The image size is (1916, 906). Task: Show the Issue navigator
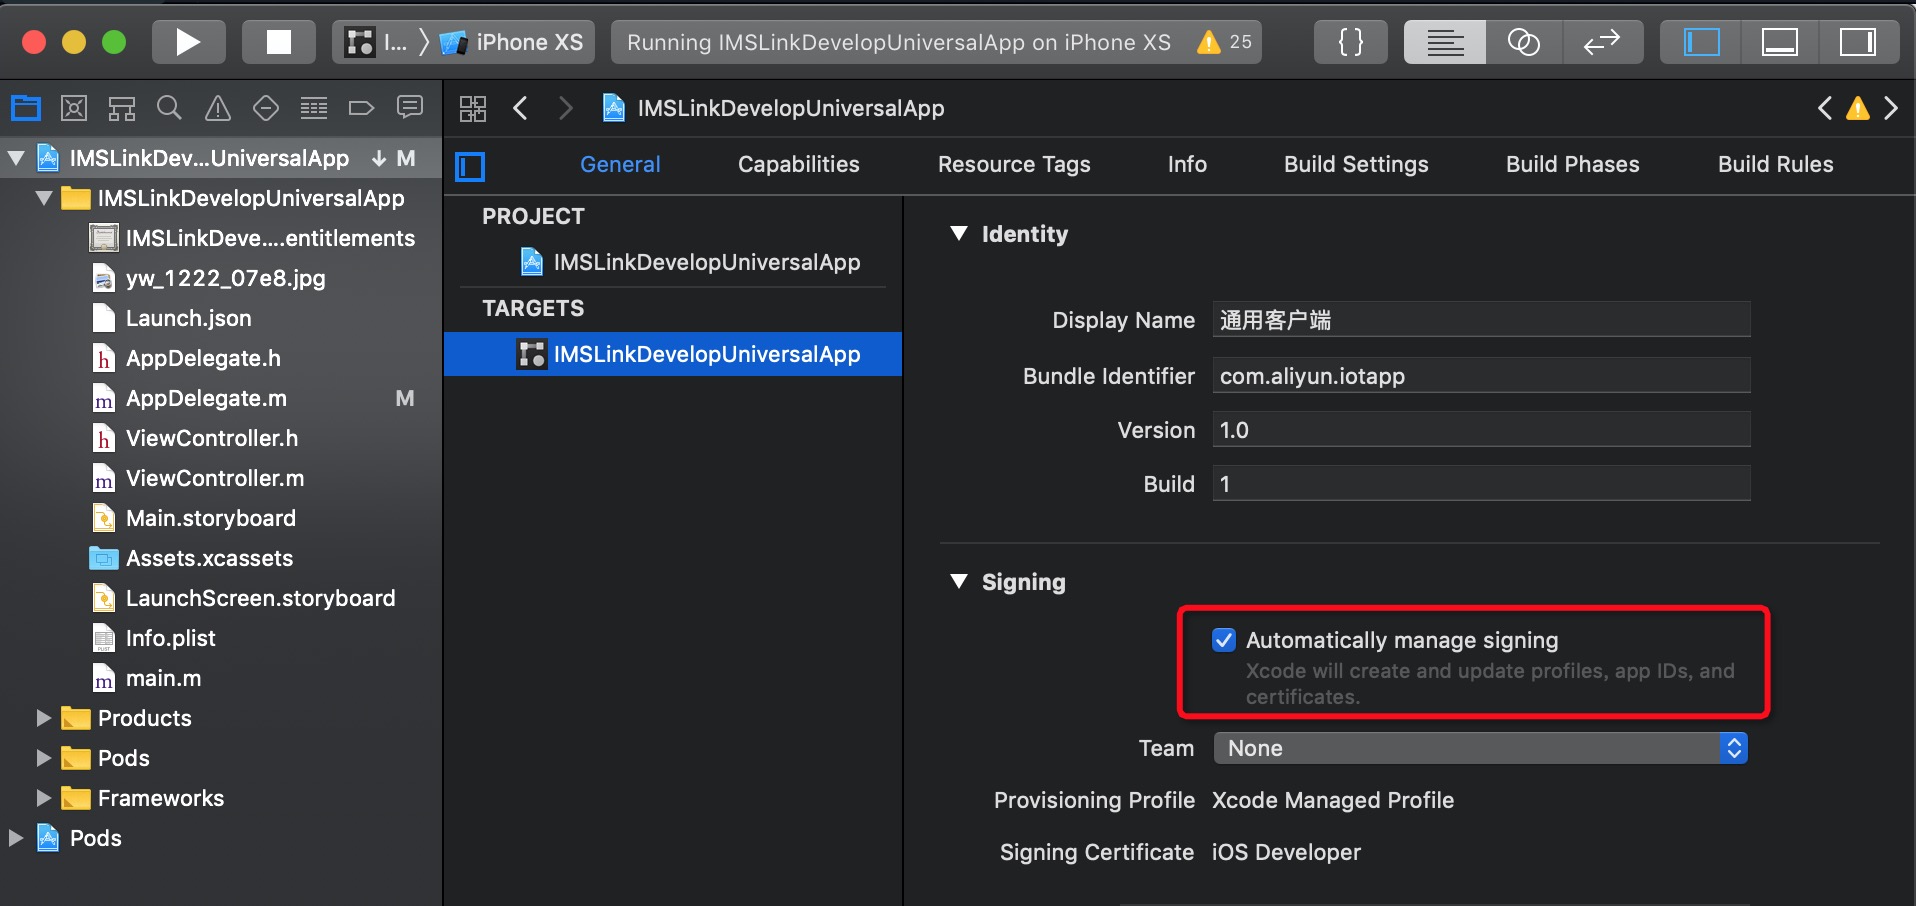pos(218,108)
